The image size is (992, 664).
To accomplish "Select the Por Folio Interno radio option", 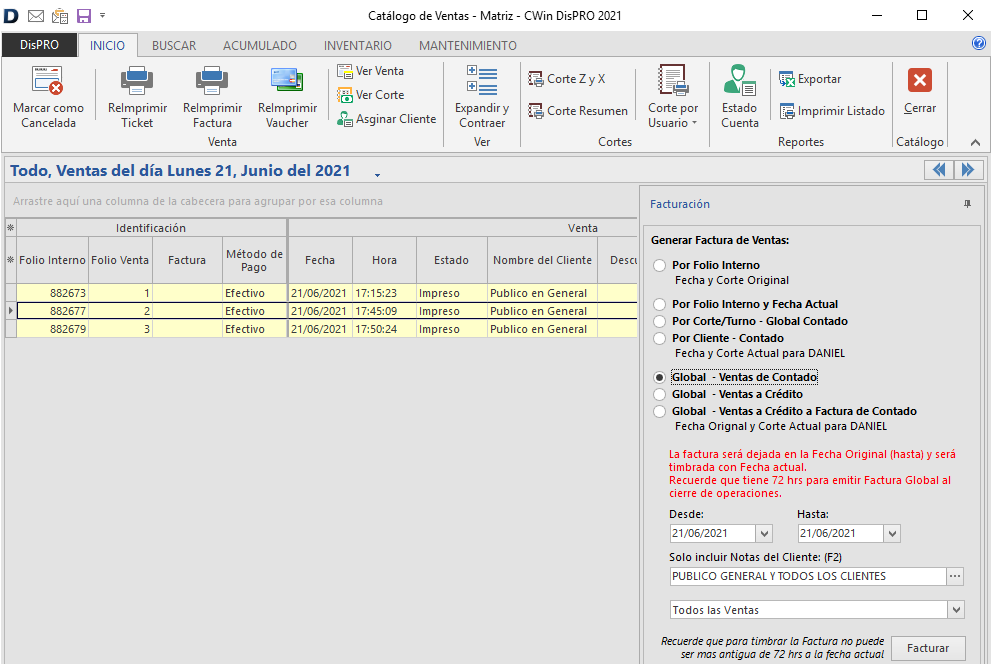I will point(659,266).
